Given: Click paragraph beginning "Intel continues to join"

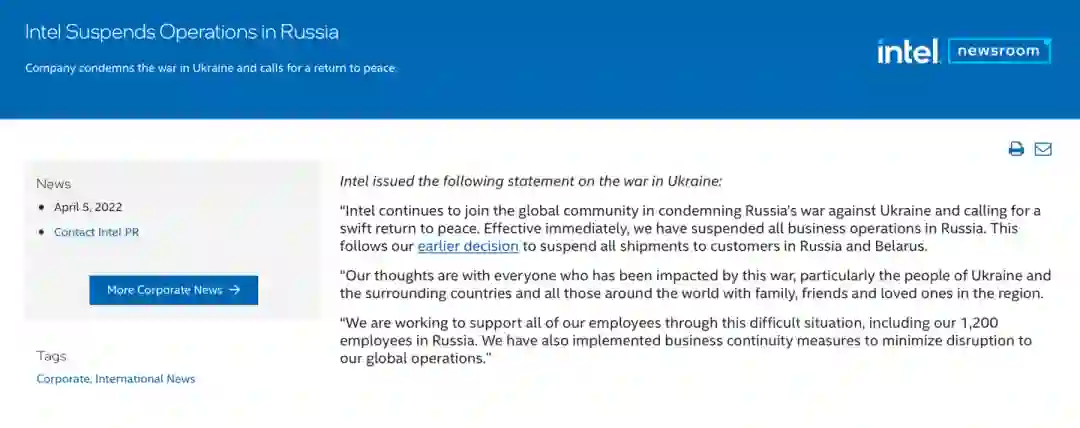Looking at the screenshot, I should [690, 228].
